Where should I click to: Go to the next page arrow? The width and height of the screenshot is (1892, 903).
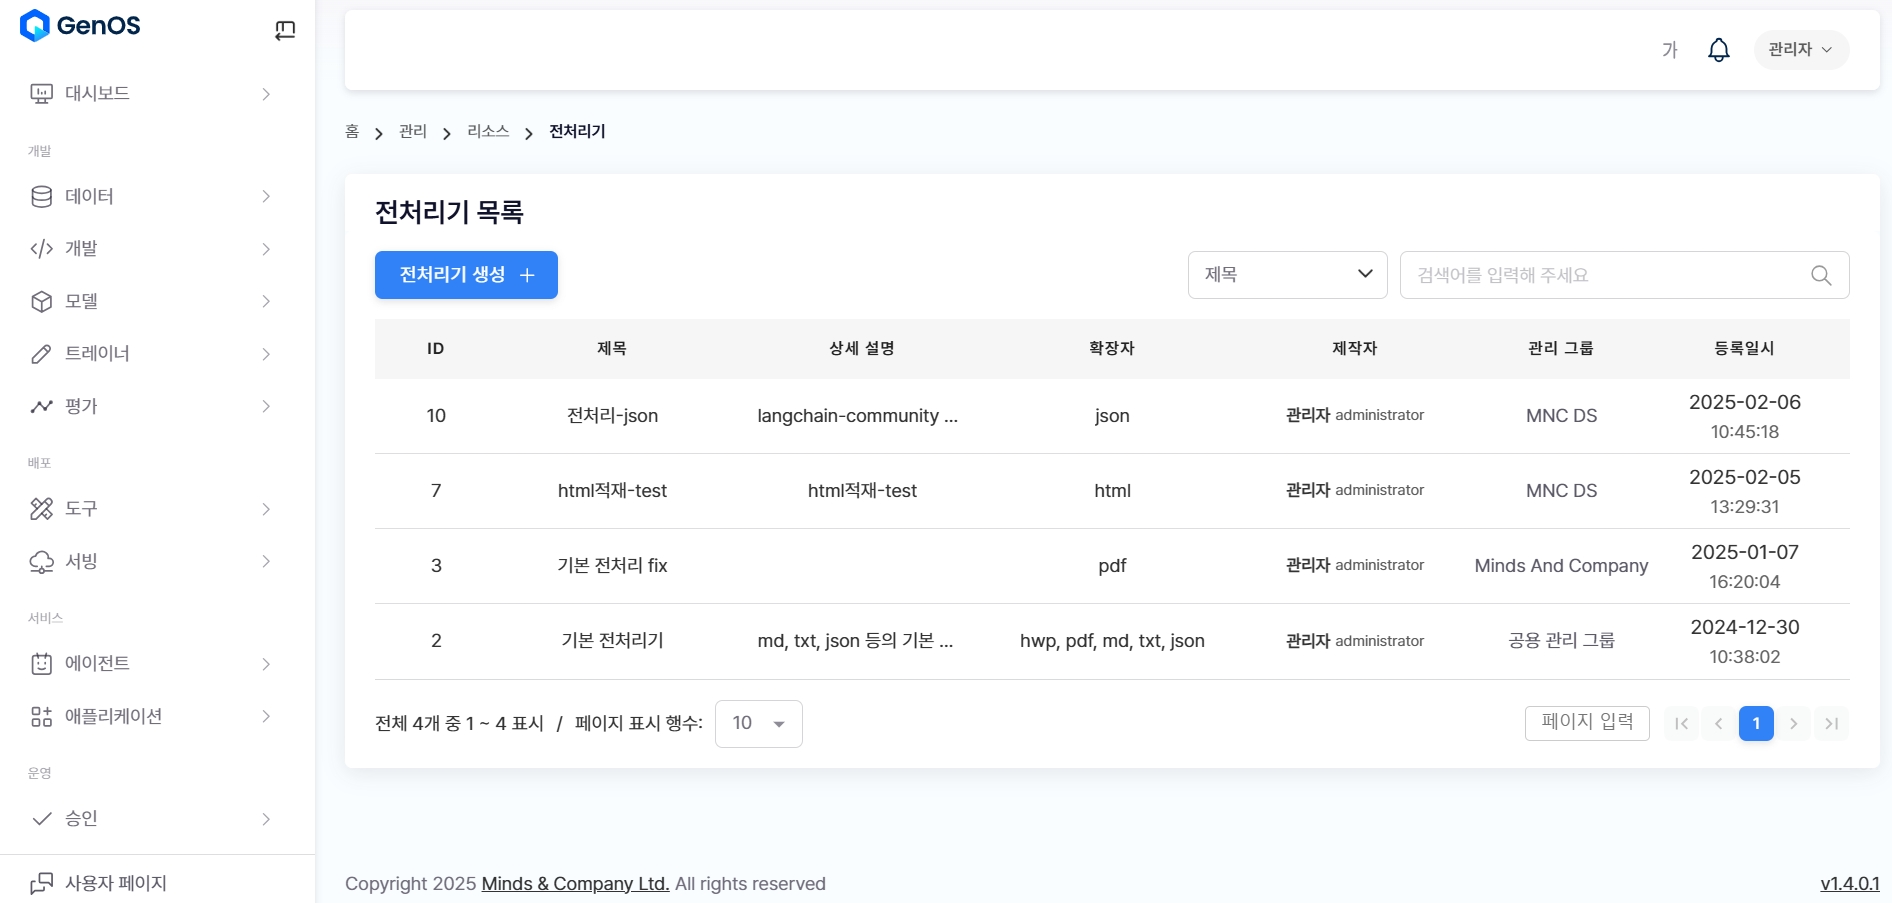[1794, 723]
